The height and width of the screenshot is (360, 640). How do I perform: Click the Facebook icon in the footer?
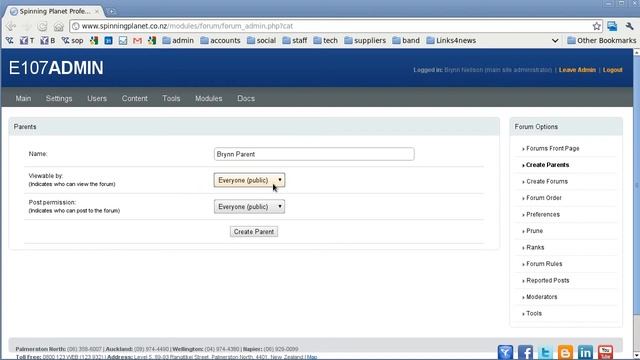click(525, 352)
